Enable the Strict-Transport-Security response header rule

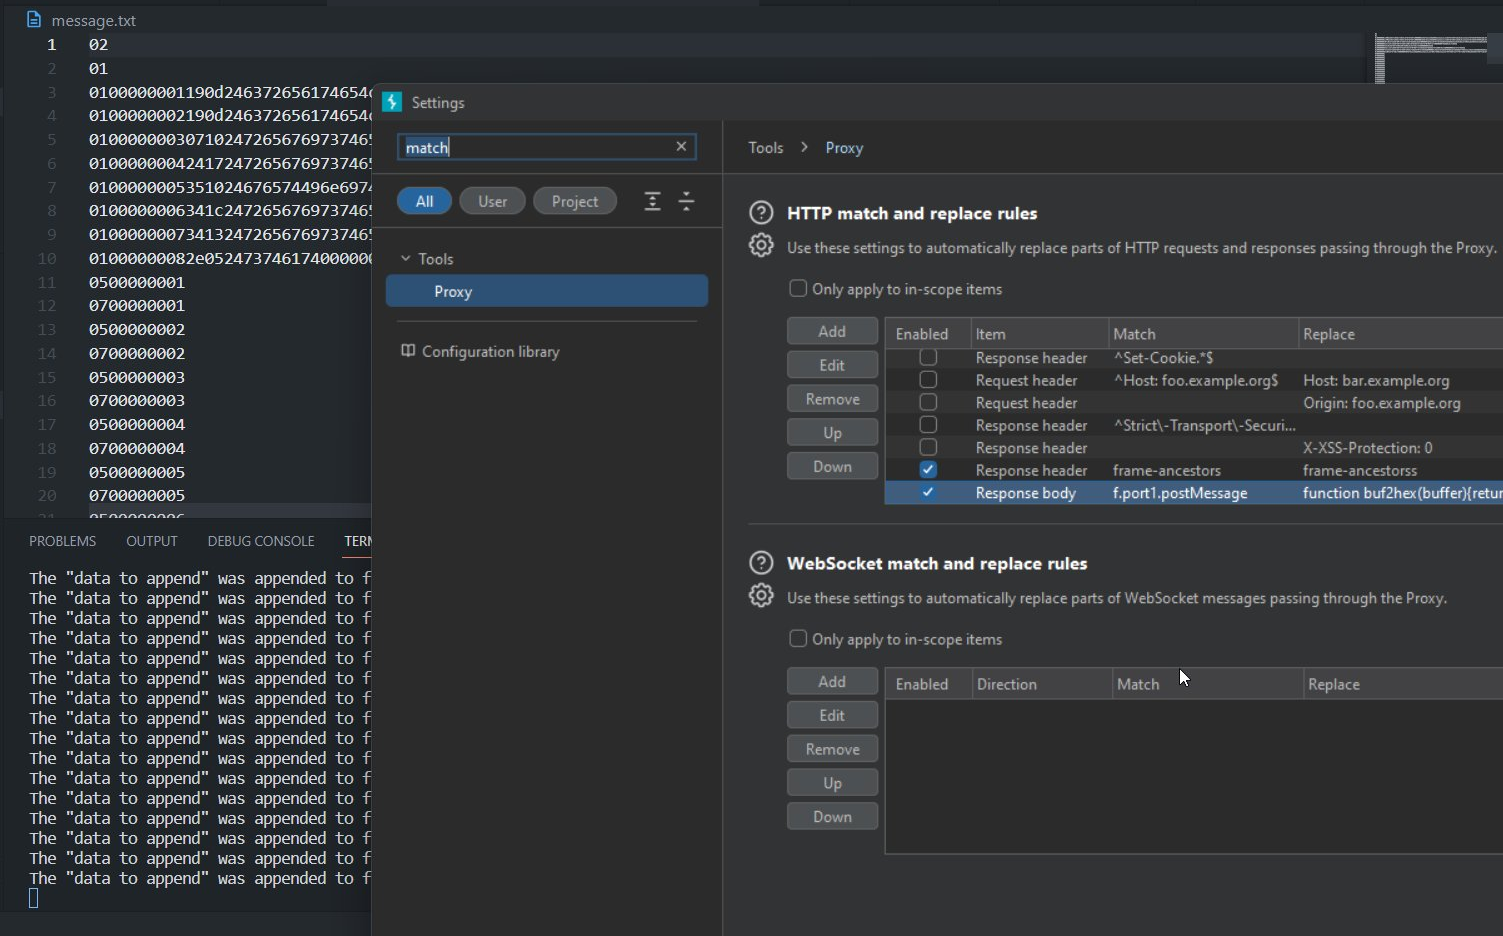tap(928, 425)
